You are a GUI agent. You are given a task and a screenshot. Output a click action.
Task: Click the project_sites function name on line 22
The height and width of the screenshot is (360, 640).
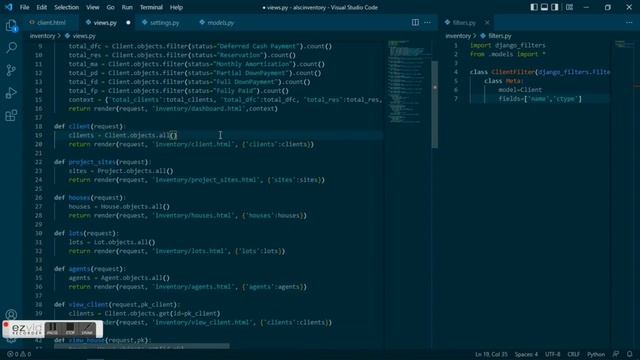(92, 162)
